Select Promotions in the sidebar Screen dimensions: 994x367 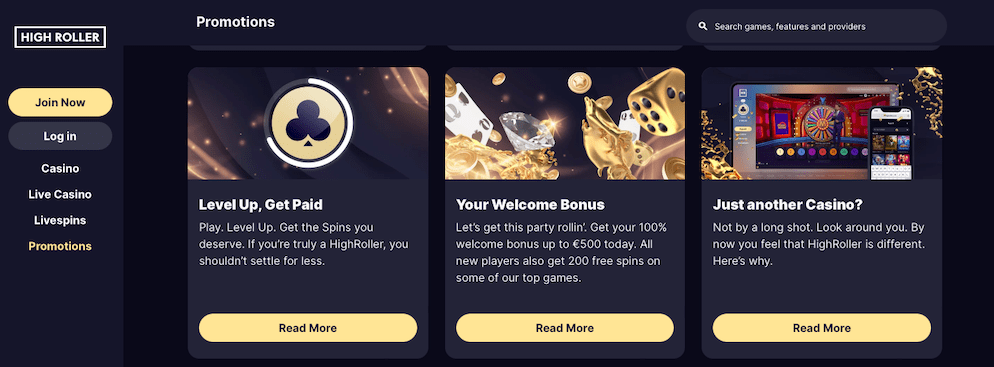60,246
